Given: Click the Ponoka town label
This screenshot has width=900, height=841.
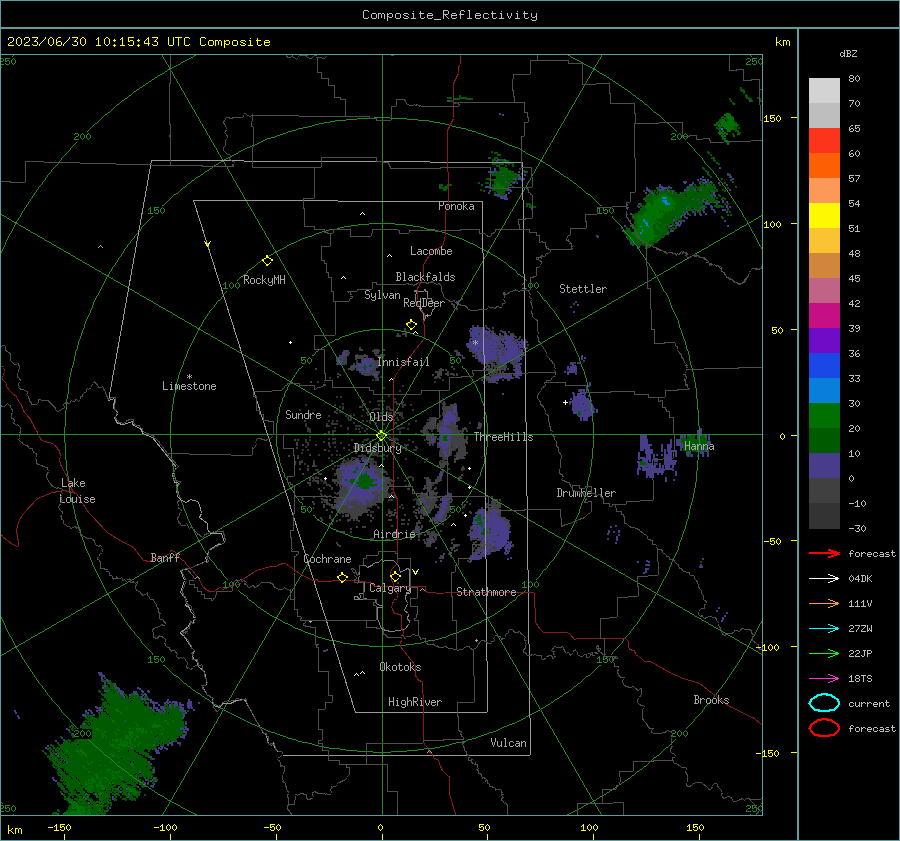Looking at the screenshot, I should click(x=456, y=206).
